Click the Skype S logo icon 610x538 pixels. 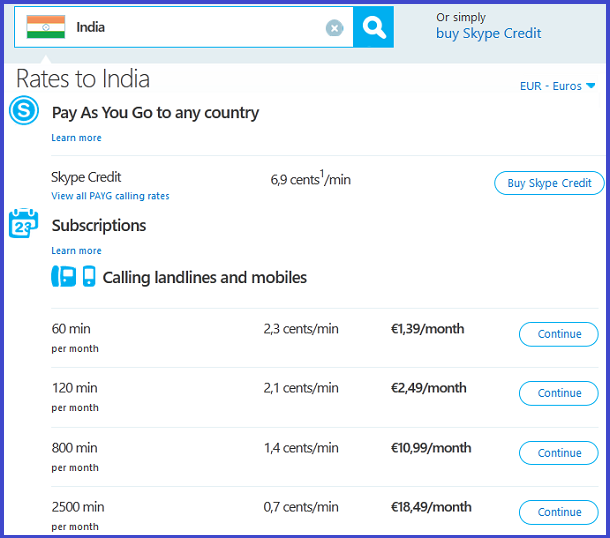[x=24, y=110]
